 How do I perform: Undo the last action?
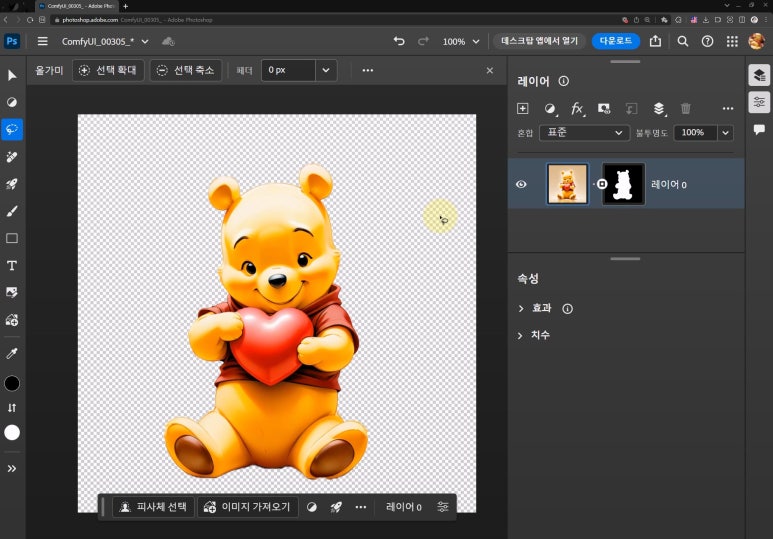(x=399, y=41)
